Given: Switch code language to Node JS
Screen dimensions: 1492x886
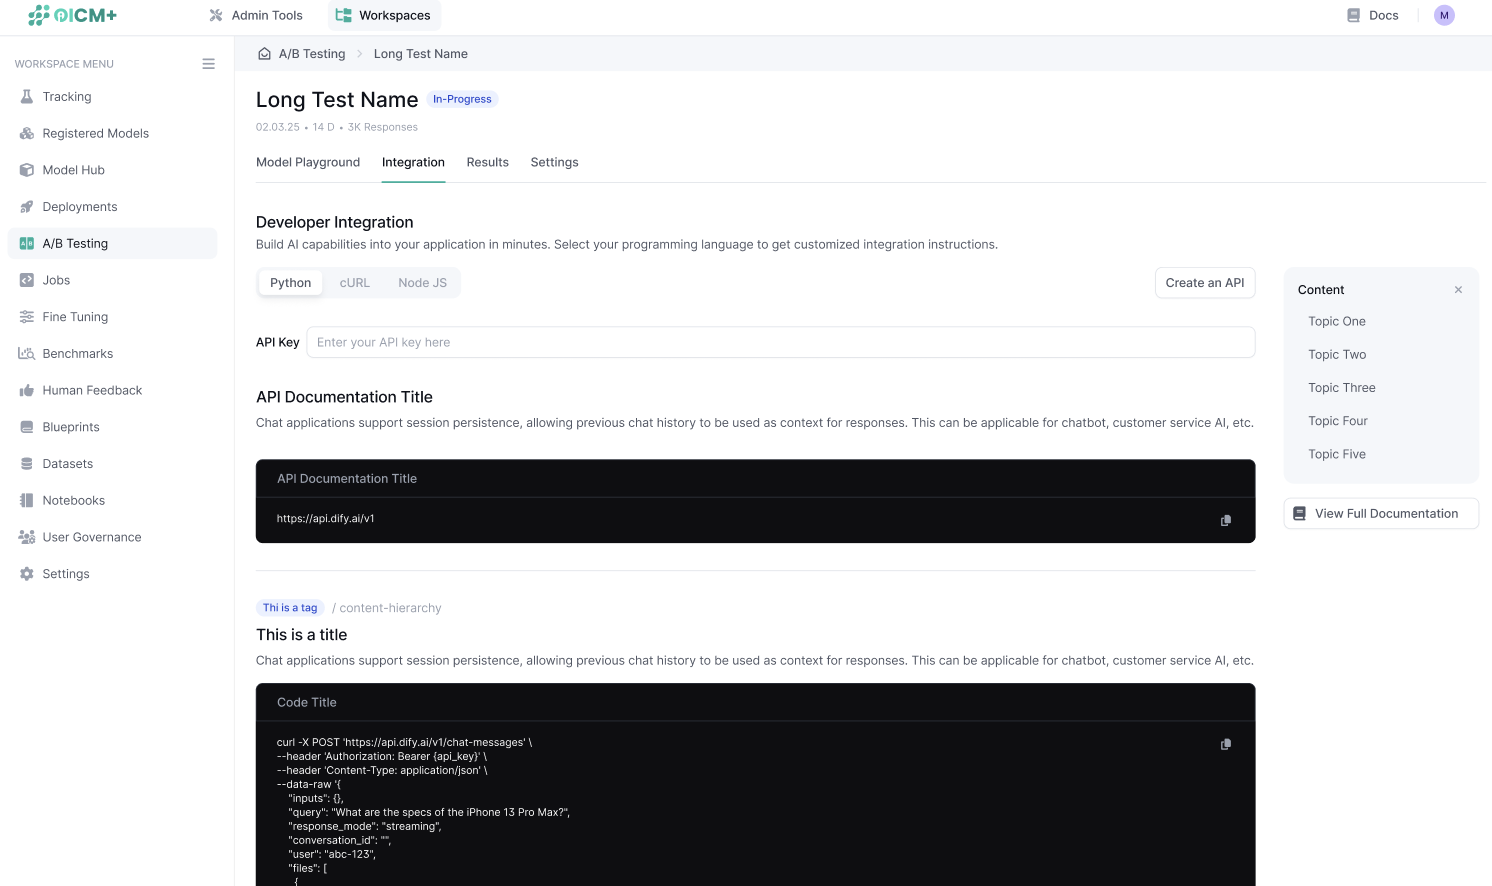Looking at the screenshot, I should (x=422, y=283).
